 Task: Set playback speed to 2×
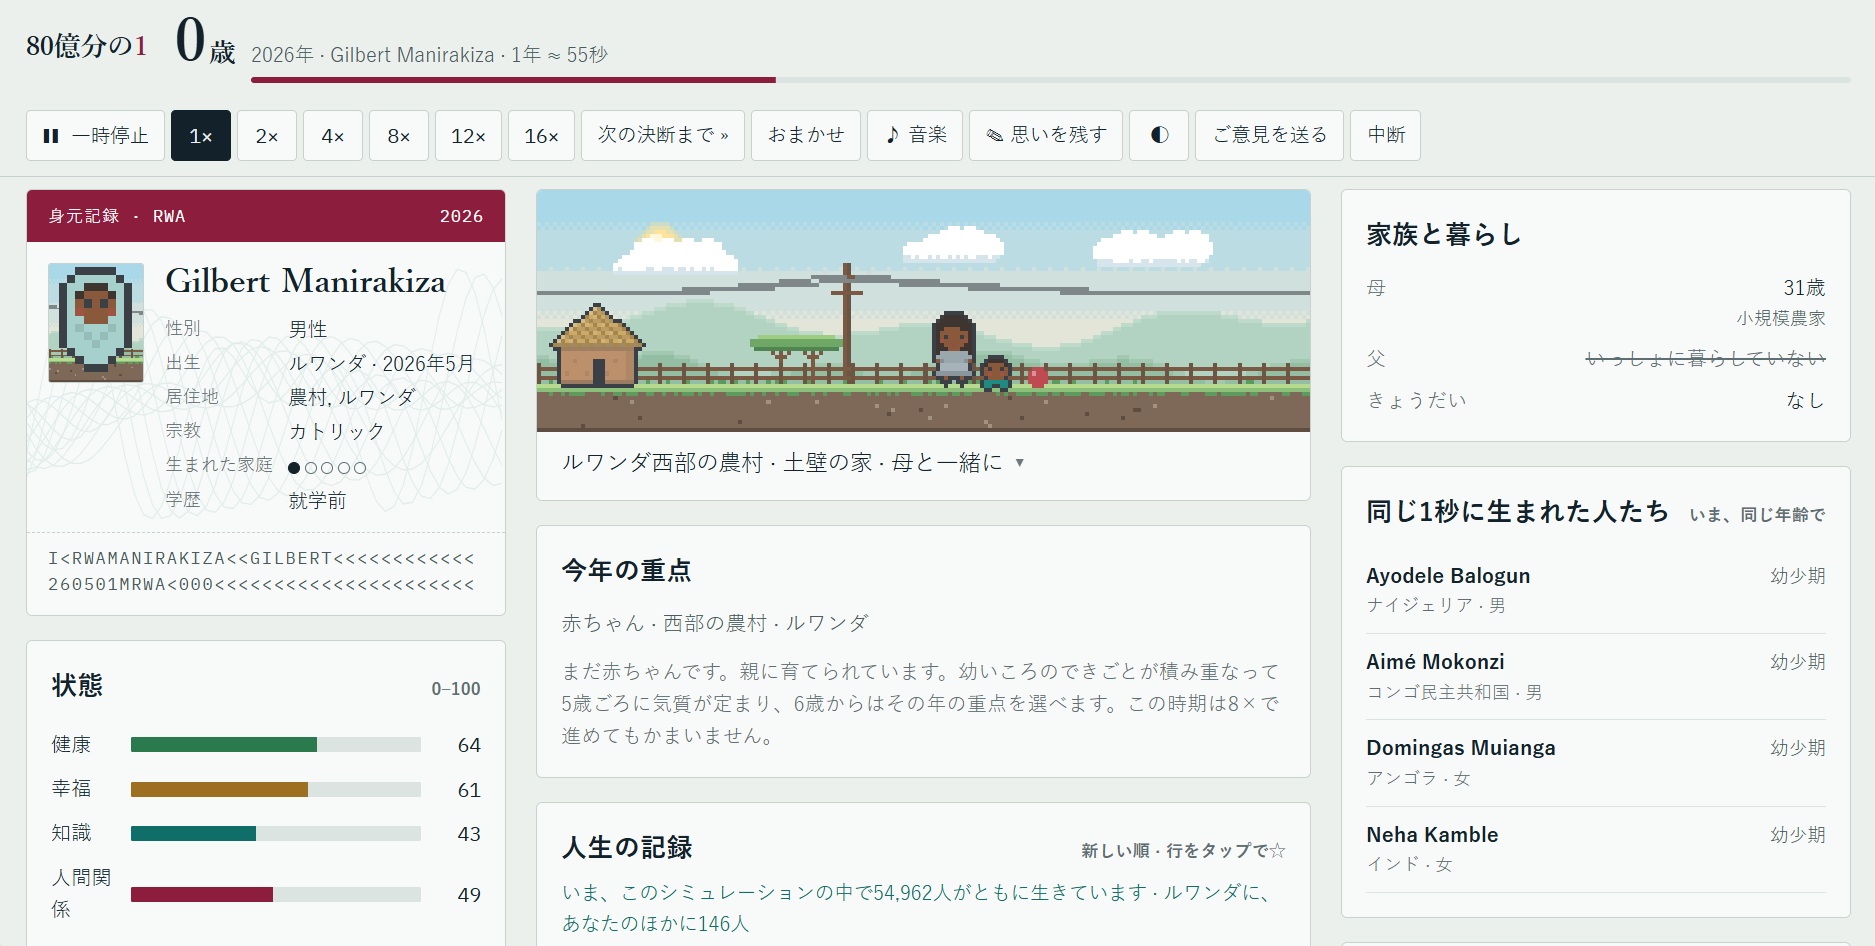[x=267, y=135]
